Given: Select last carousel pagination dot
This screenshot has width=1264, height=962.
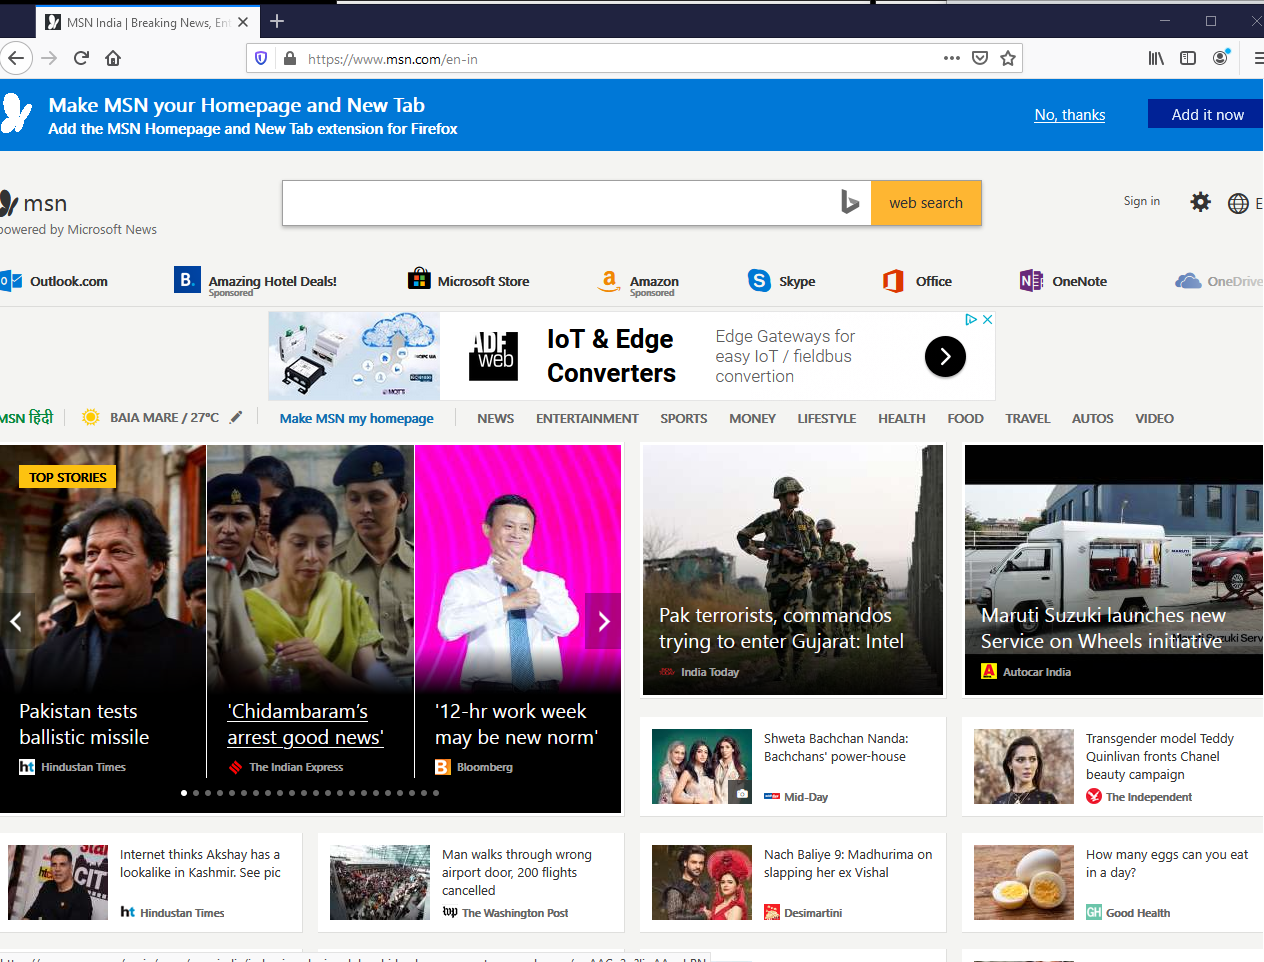Looking at the screenshot, I should coord(436,793).
